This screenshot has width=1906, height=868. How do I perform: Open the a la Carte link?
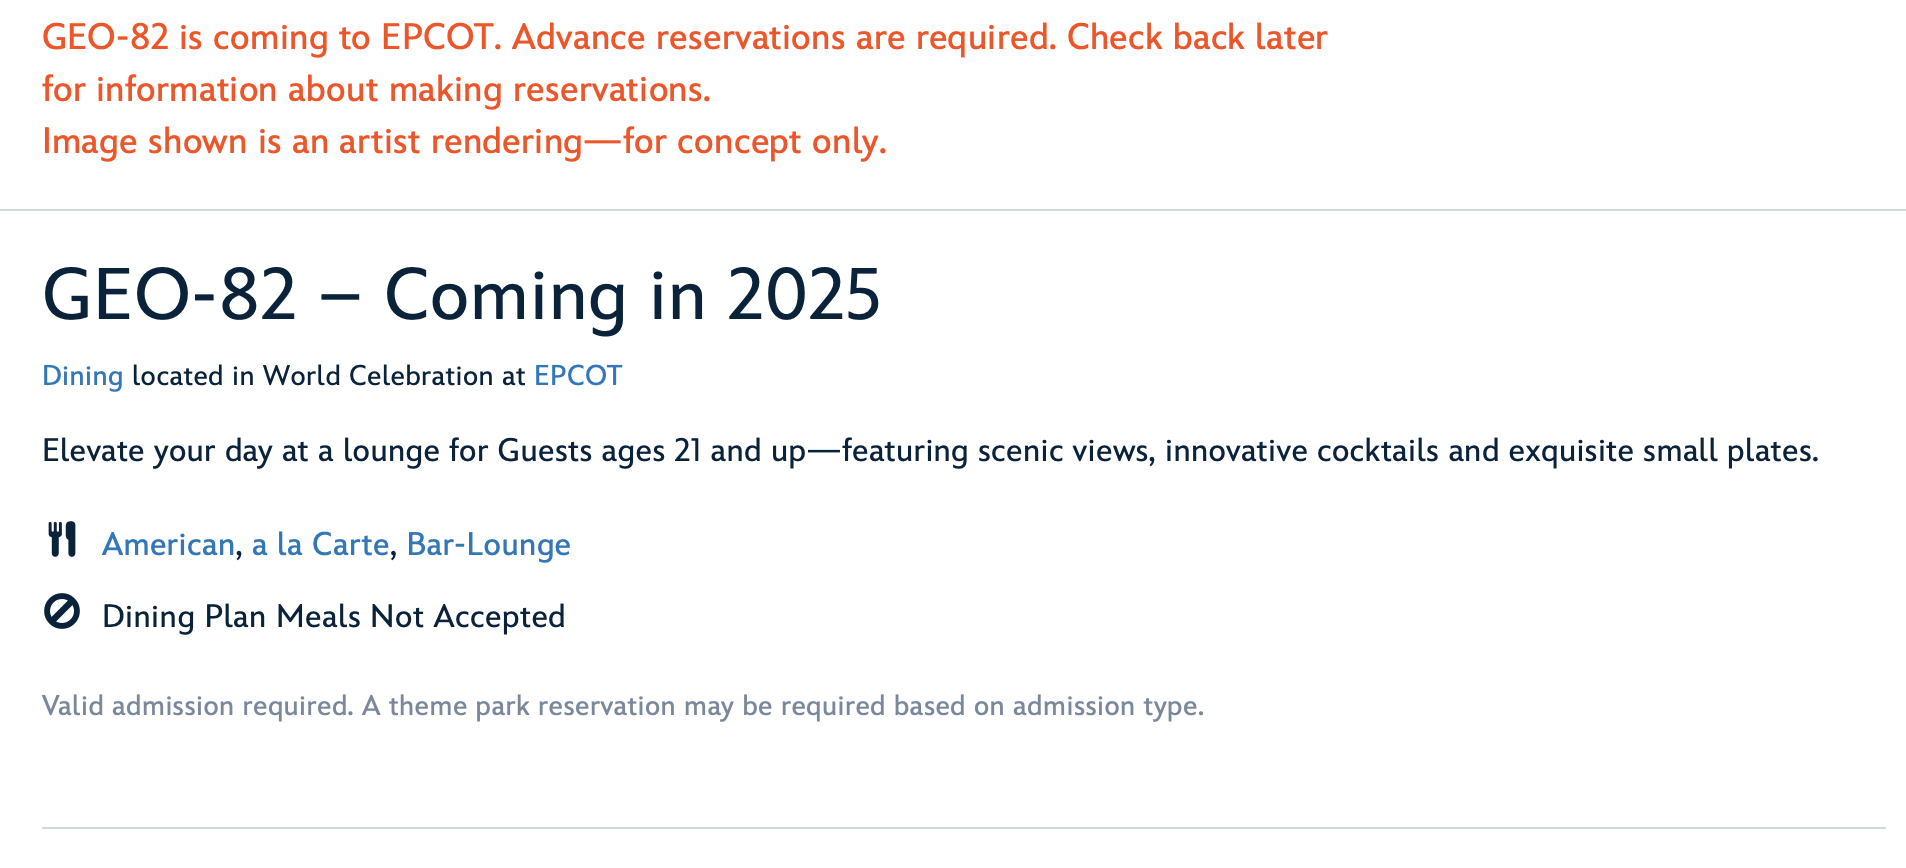[320, 545]
